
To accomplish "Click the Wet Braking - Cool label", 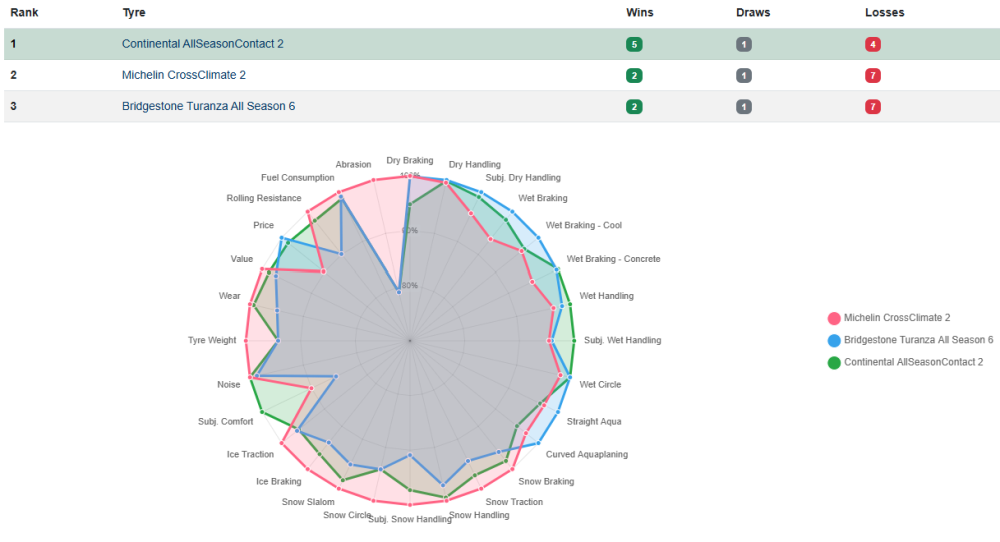I will point(584,225).
